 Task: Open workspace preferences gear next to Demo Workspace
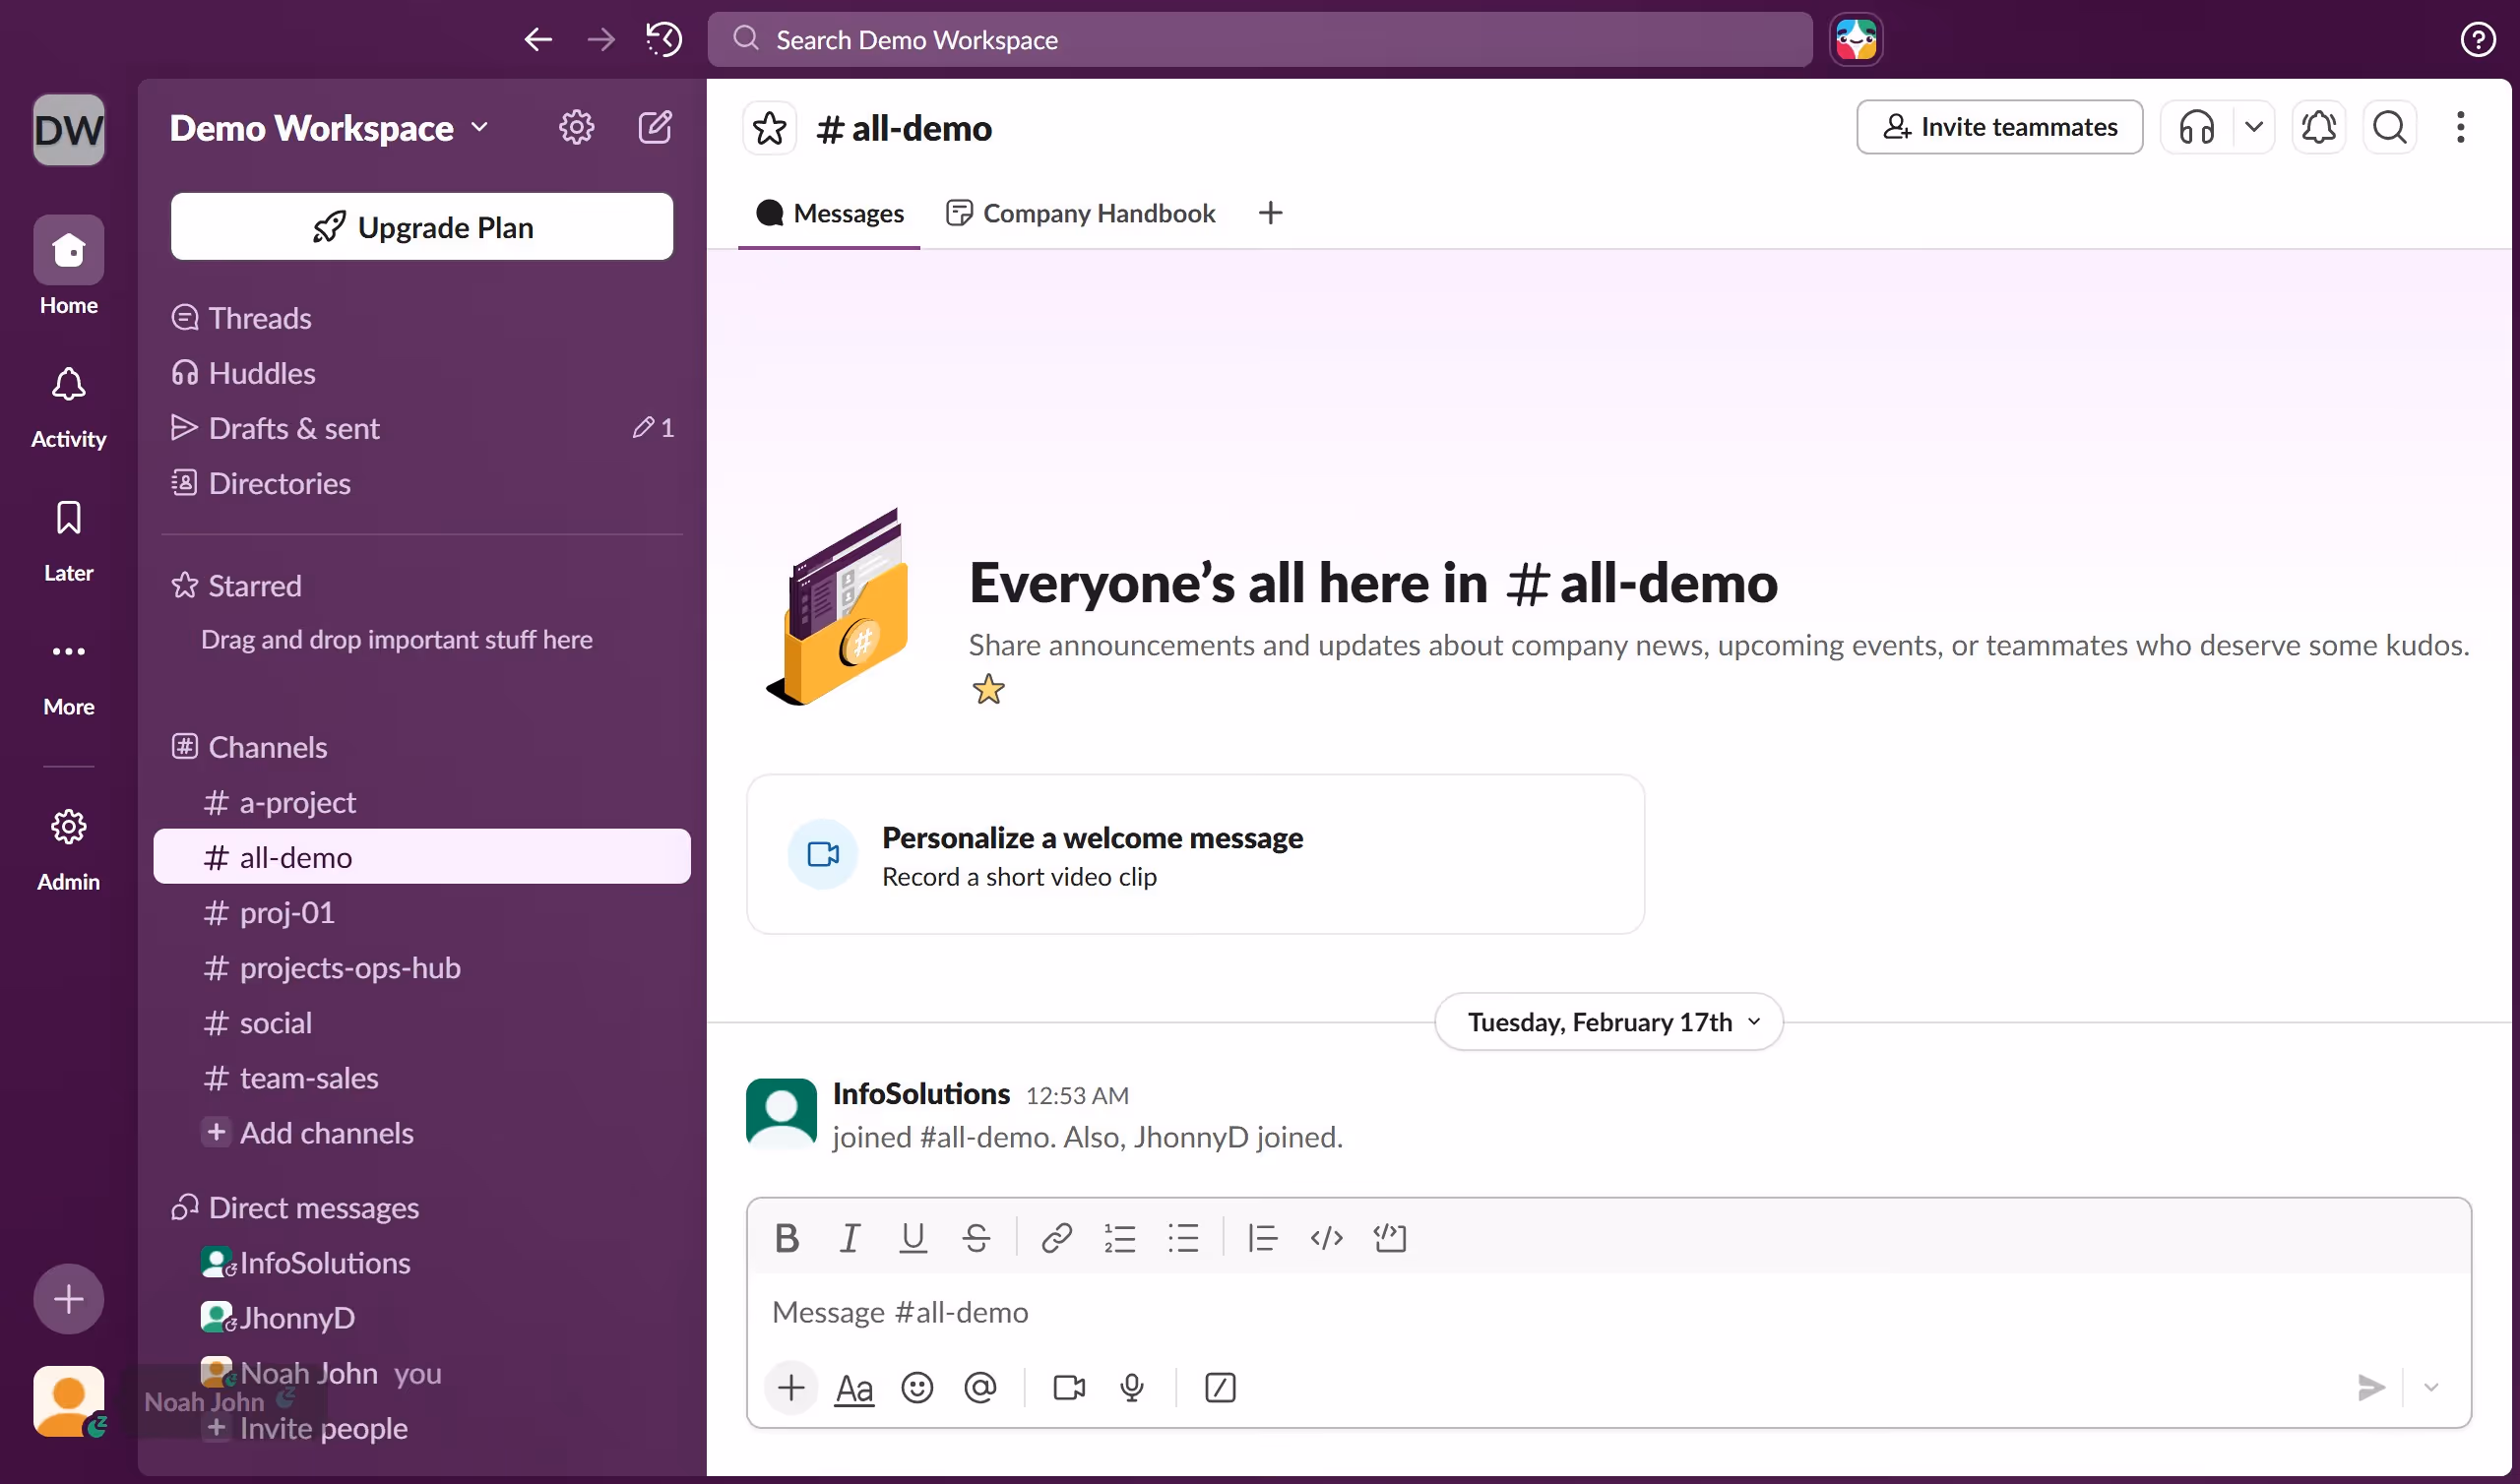coord(576,127)
